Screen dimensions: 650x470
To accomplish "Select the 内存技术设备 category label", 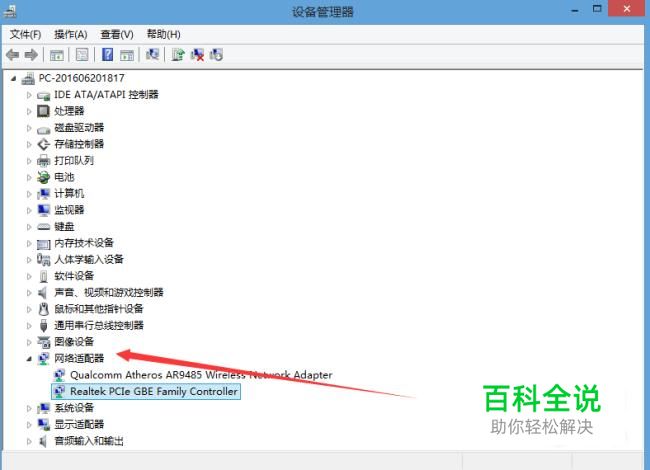I will [x=84, y=243].
